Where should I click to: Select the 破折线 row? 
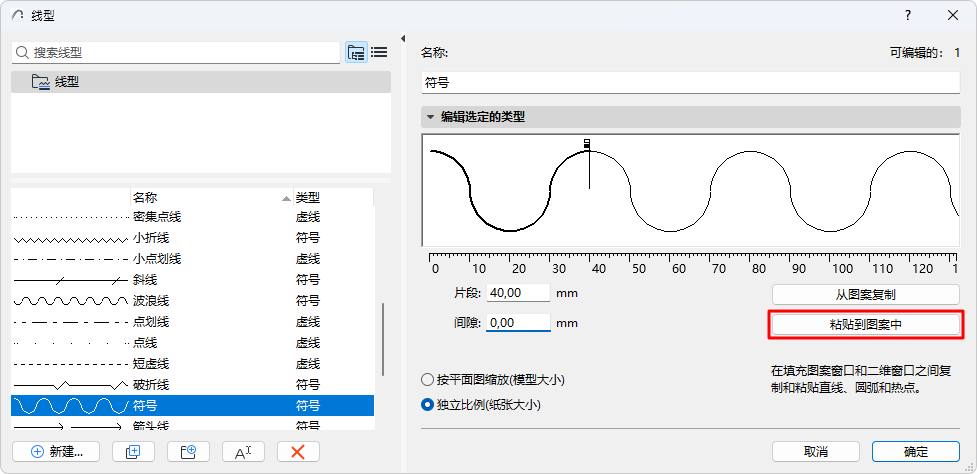[x=193, y=384]
